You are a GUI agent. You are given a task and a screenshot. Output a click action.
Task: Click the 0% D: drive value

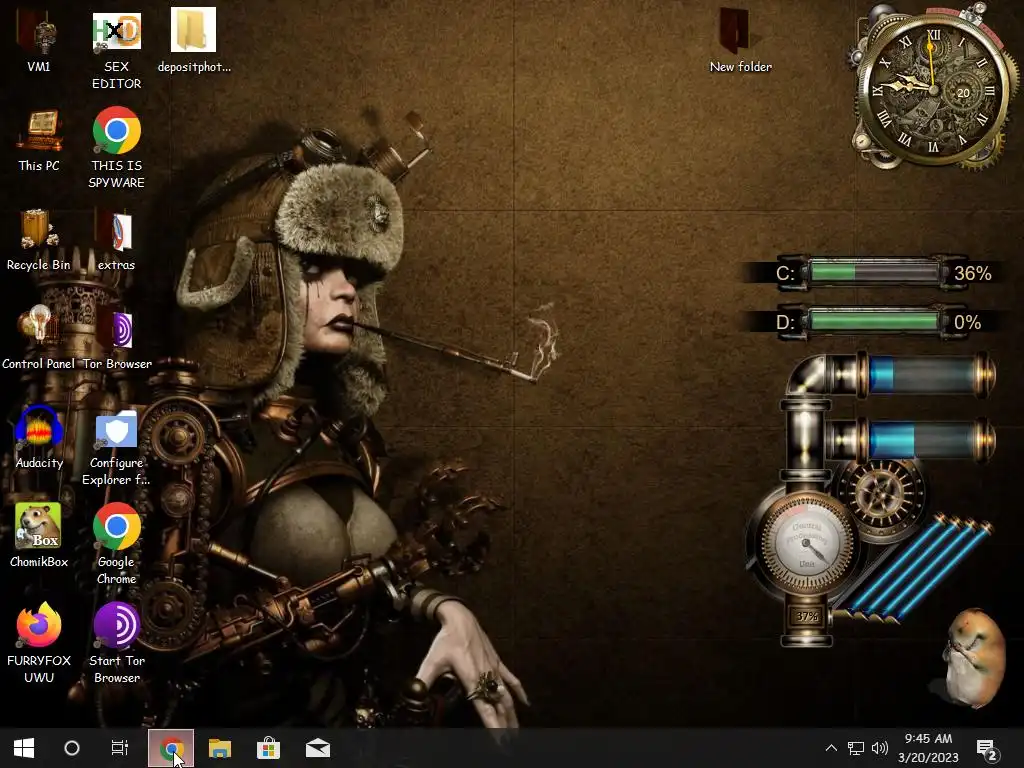[967, 322]
